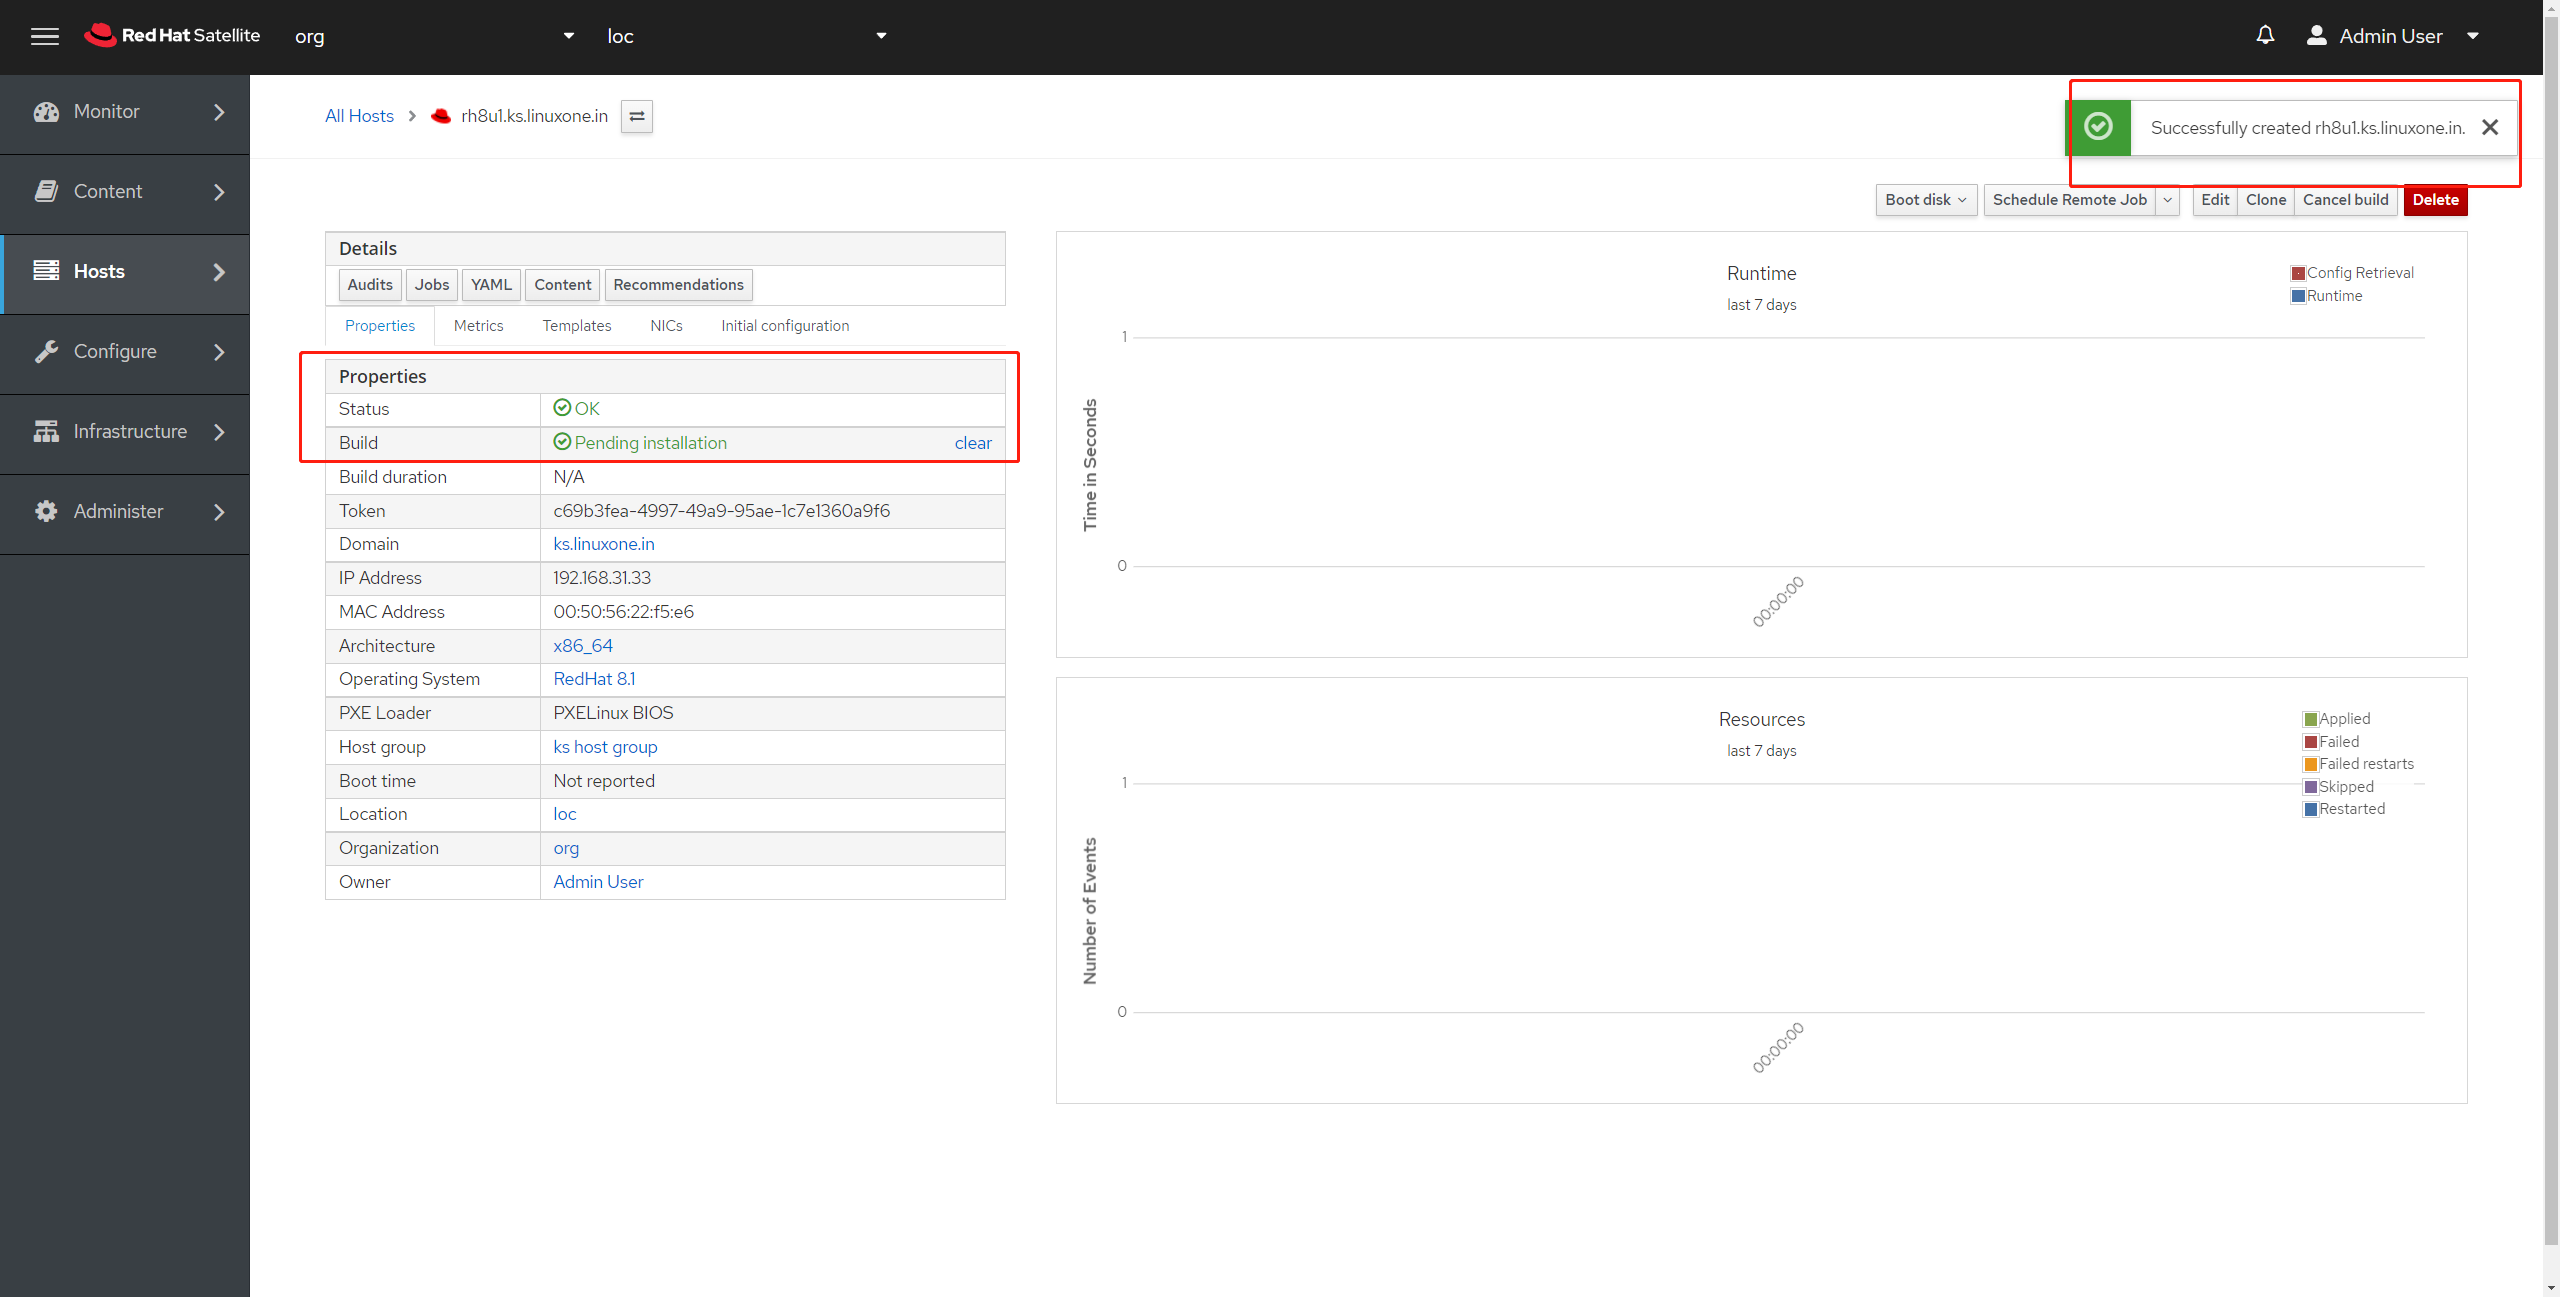The image size is (2560, 1297).
Task: Click the Audits button
Action: (x=370, y=285)
